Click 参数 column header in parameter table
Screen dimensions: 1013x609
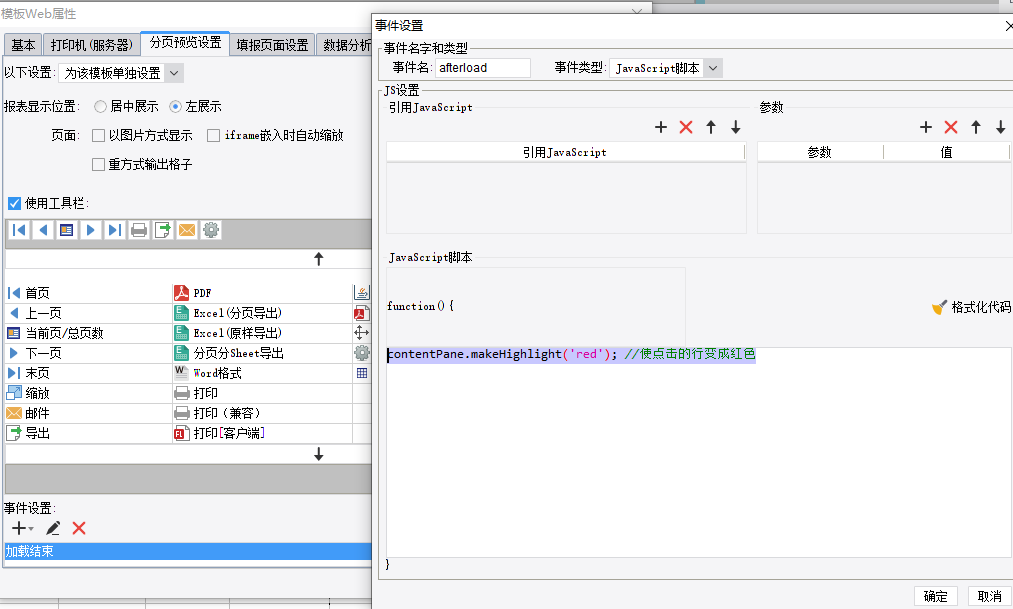(x=820, y=152)
